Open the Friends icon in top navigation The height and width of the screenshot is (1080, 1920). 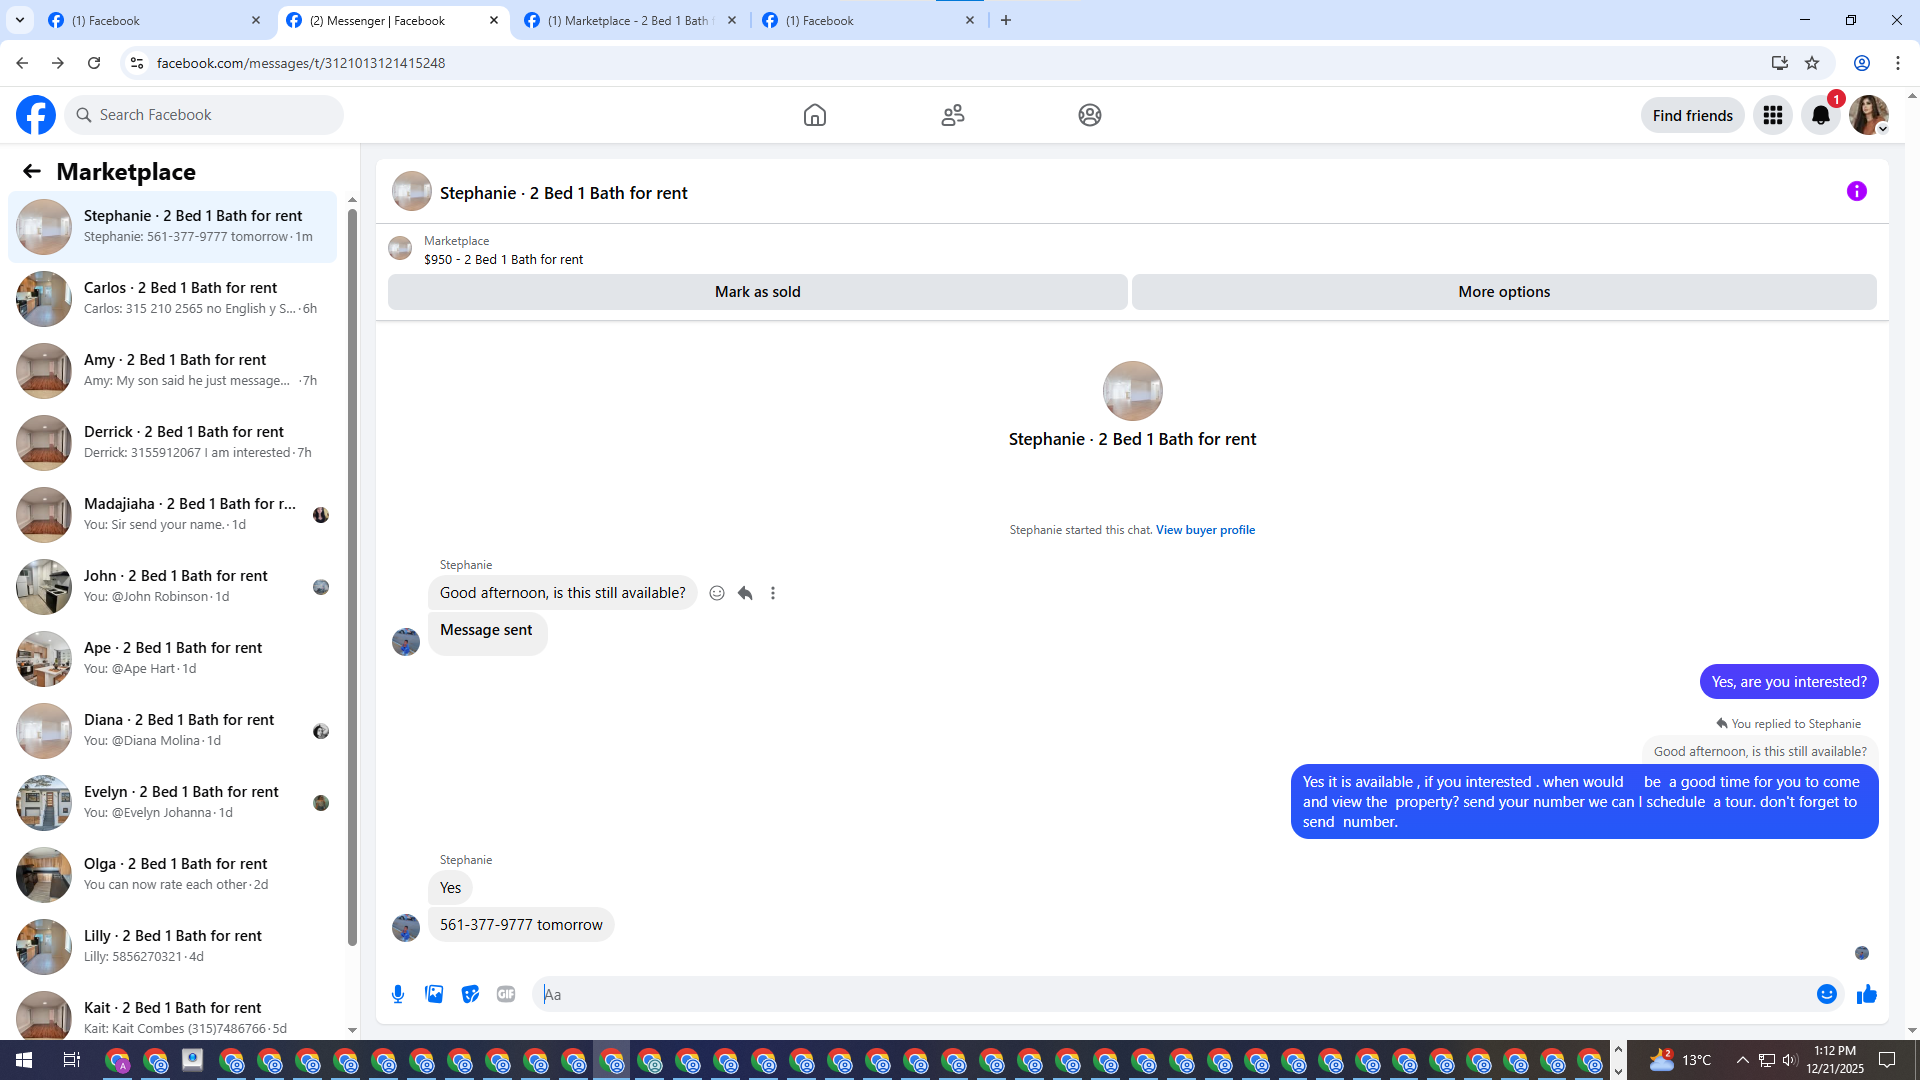pyautogui.click(x=953, y=115)
